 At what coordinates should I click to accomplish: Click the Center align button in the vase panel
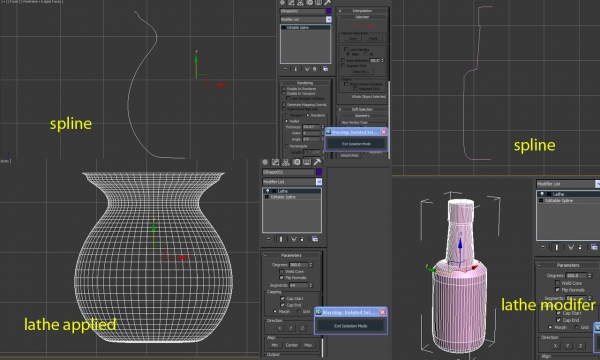(x=292, y=345)
